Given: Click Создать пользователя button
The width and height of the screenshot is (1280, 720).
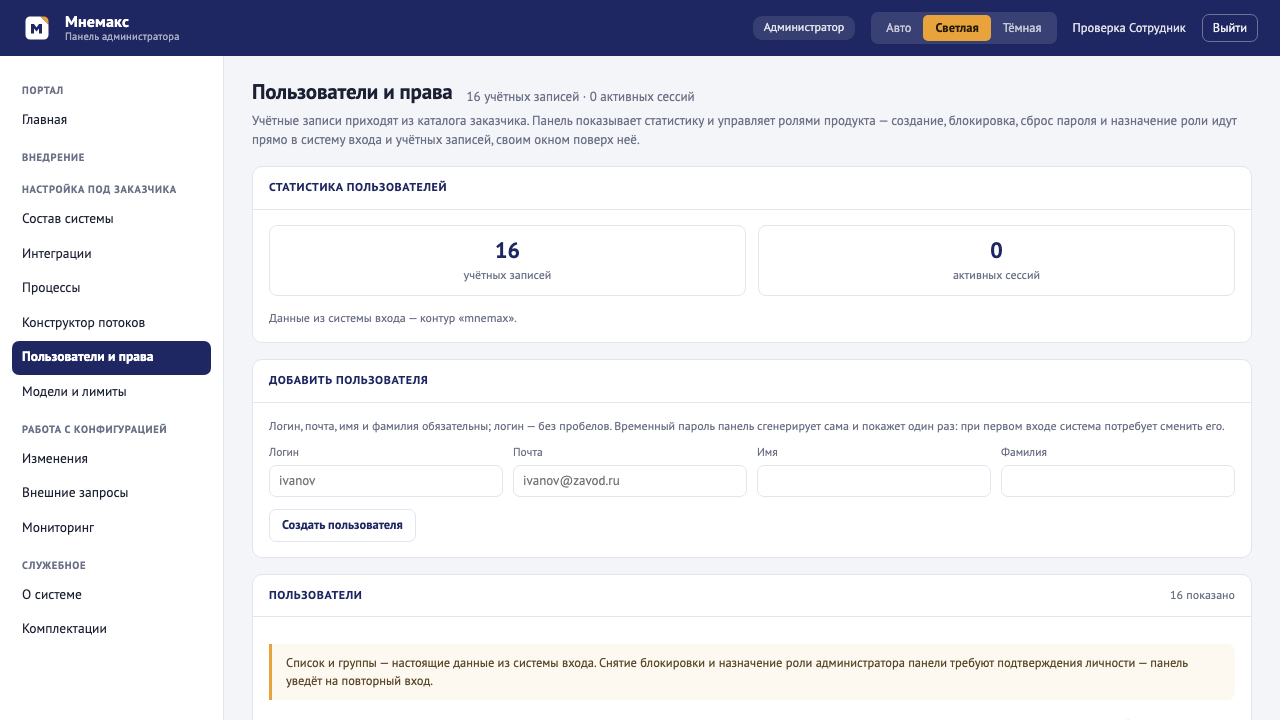Looking at the screenshot, I should point(342,525).
